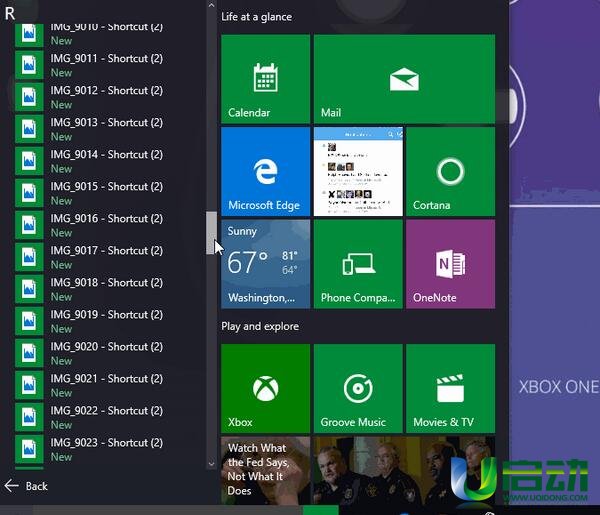Click the IMG_9020 shortcut image icon
This screenshot has width=600, height=515.
pyautogui.click(x=29, y=353)
